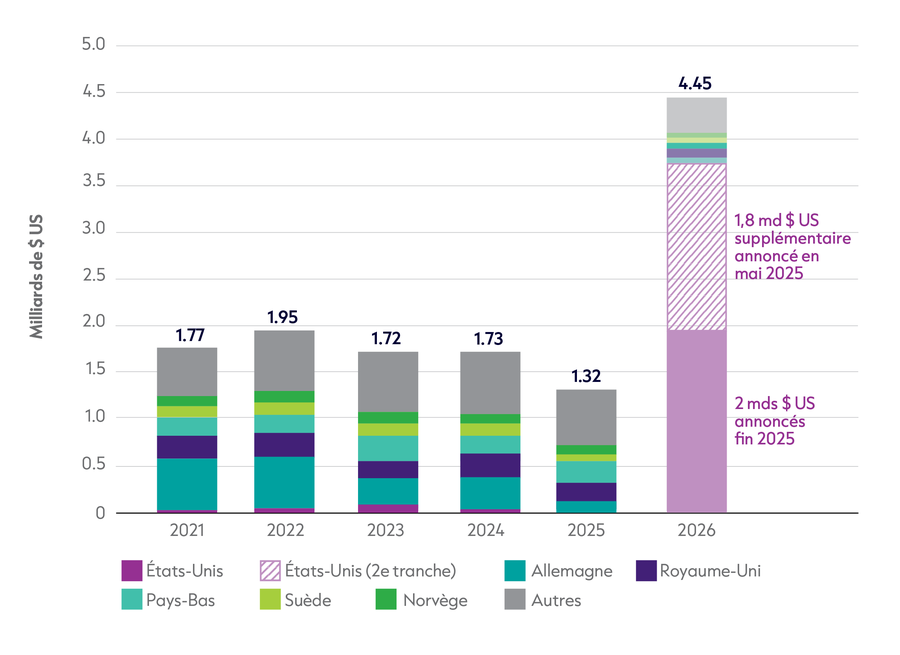The height and width of the screenshot is (655, 900).
Task: Select the 1.95 total above the 2022 bar
Action: (282, 317)
